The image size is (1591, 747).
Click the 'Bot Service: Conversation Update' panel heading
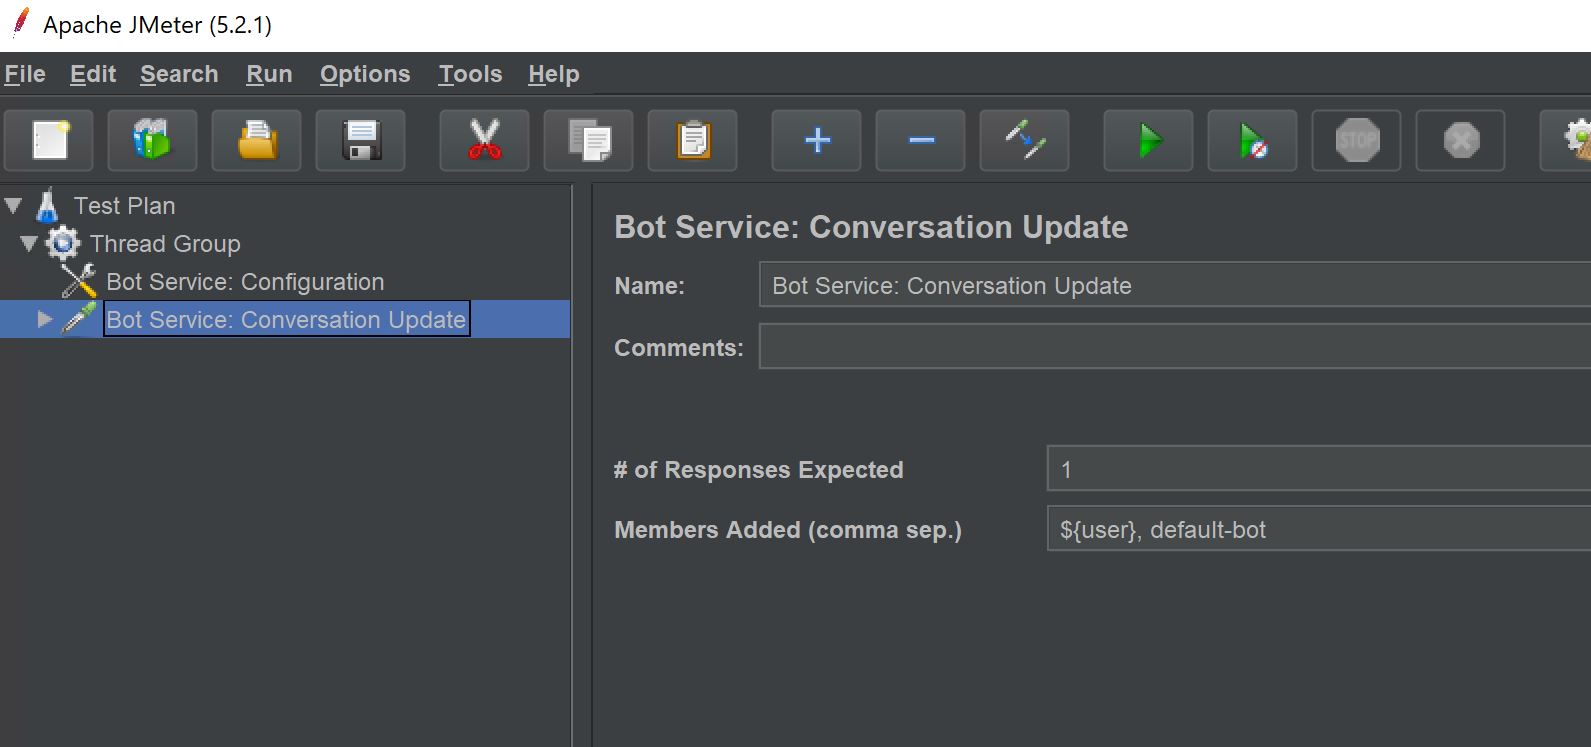point(871,227)
